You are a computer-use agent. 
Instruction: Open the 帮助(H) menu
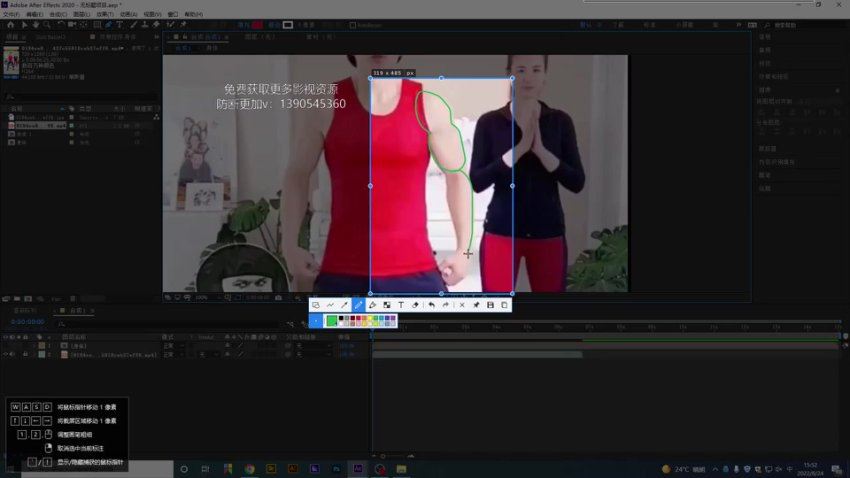coord(194,14)
